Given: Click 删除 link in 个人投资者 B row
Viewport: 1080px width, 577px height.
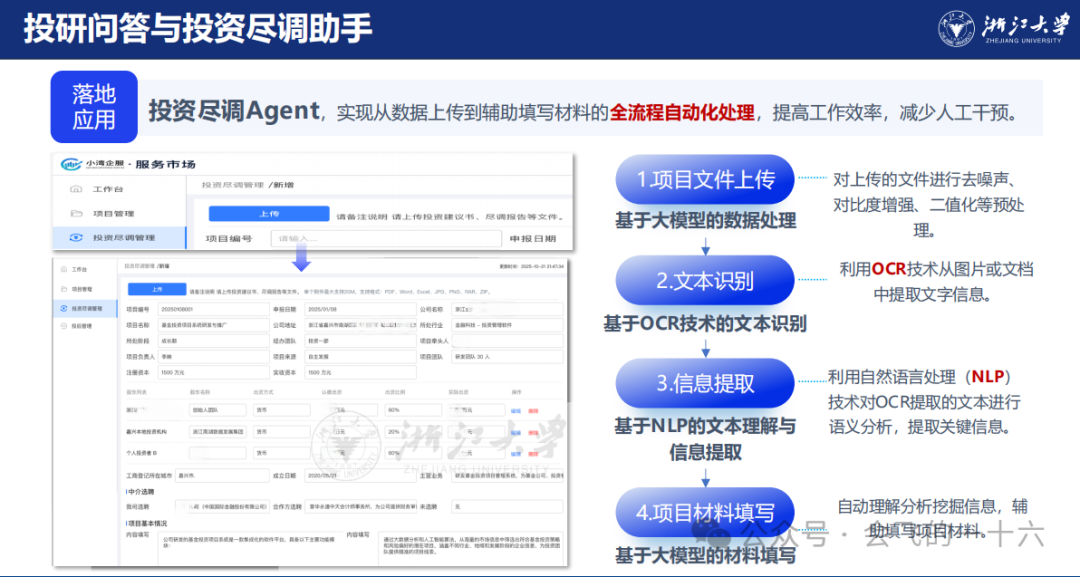Looking at the screenshot, I should (x=533, y=454).
